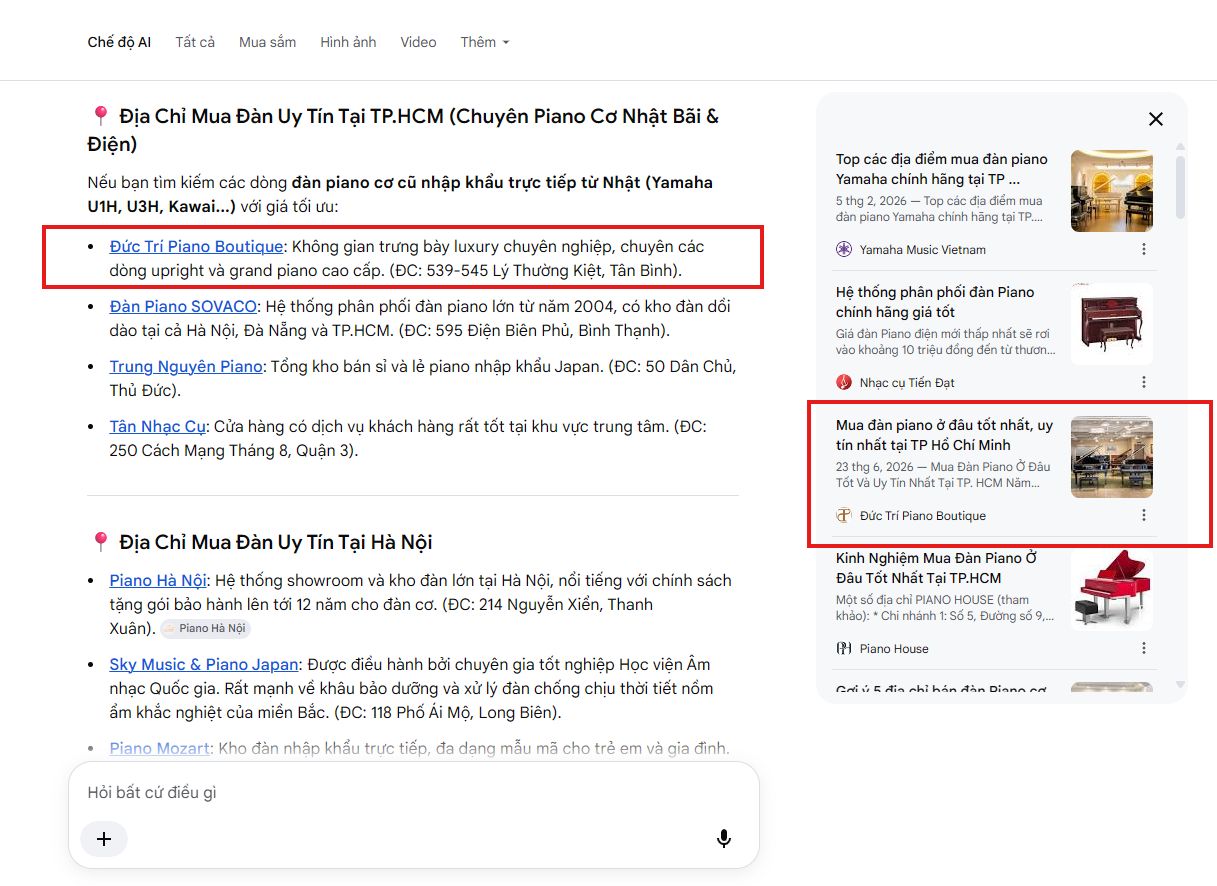Open the Video tab

pyautogui.click(x=418, y=42)
